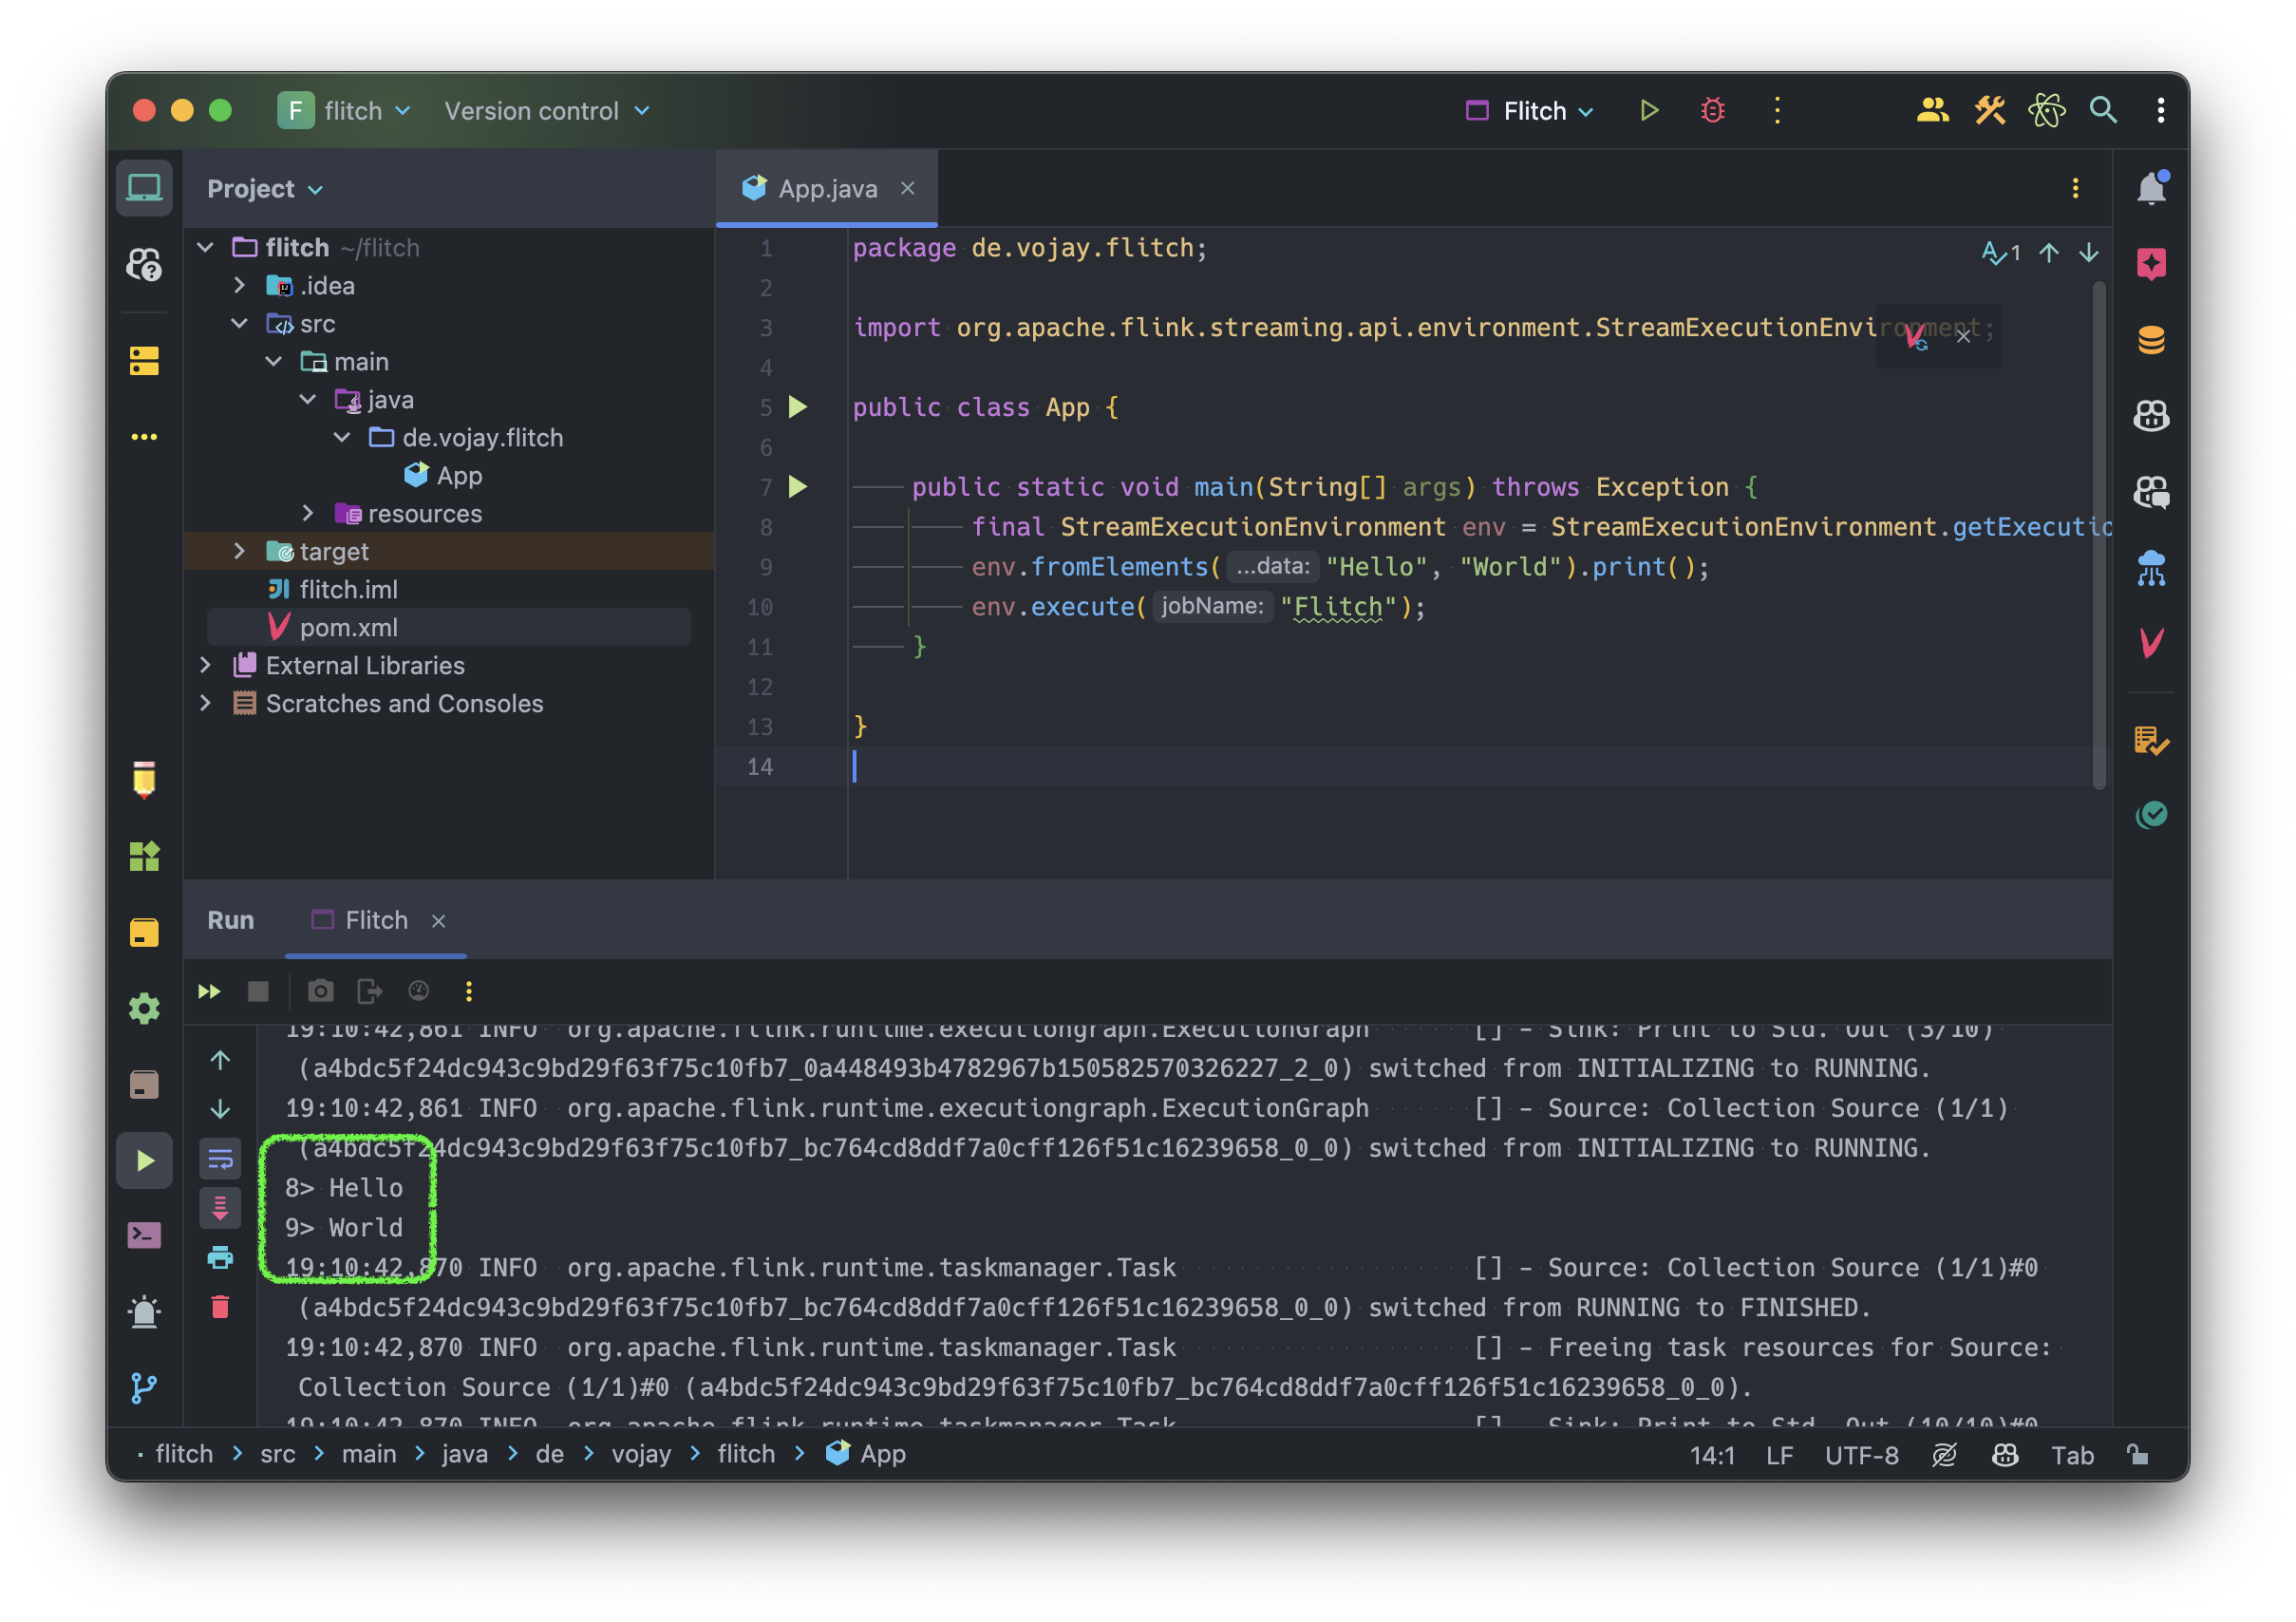Click UTF-8 encoding in status bar

pos(1861,1455)
